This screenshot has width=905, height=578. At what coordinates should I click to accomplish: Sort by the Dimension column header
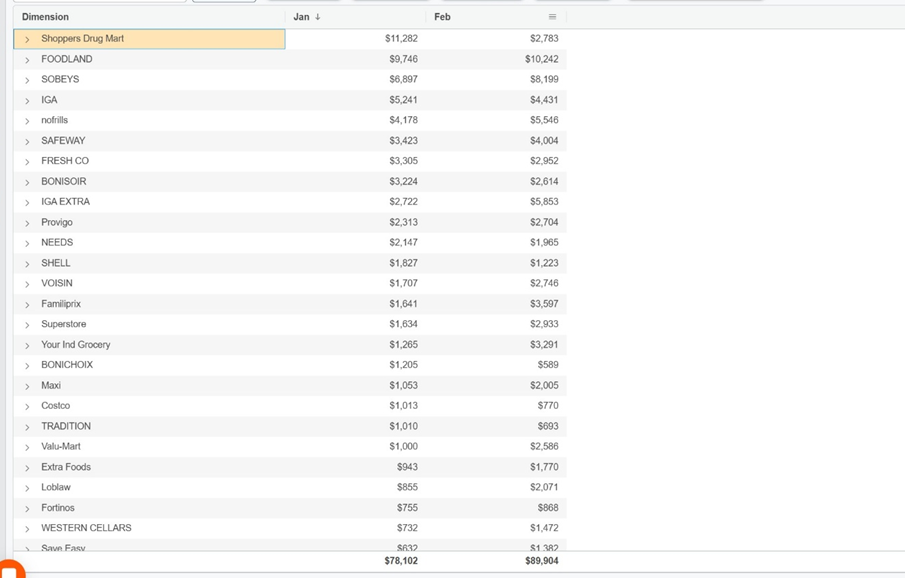tap(45, 17)
